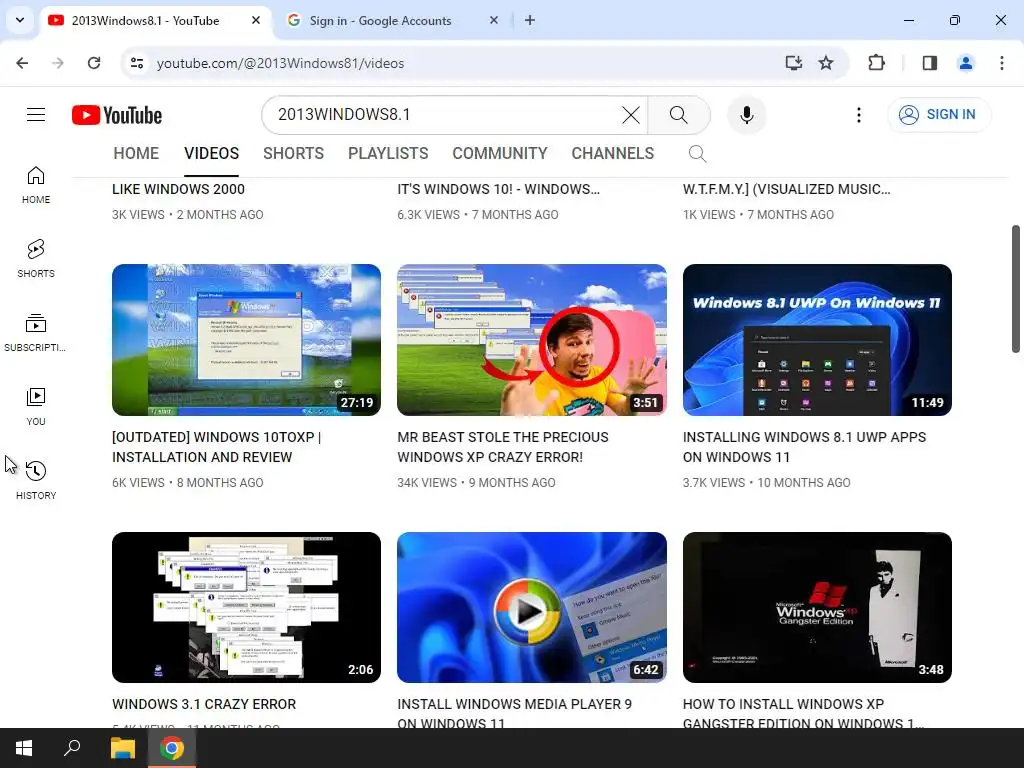This screenshot has width=1024, height=768.
Task: Open 'IT'S WINDOWS 10! - WINDOWS...' title link
Action: coord(498,189)
